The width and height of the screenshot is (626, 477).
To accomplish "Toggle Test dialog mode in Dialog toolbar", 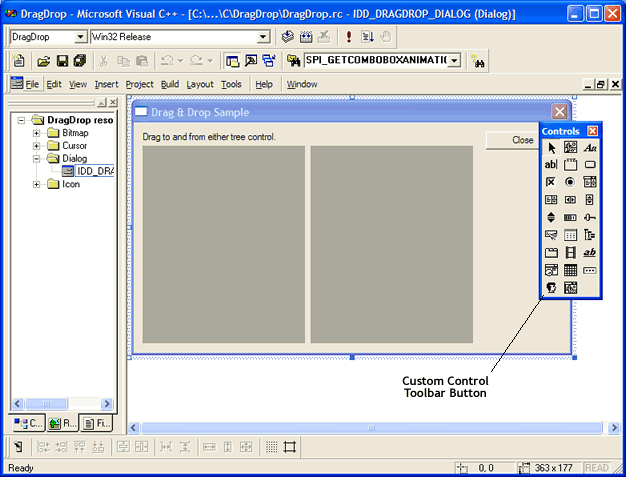I will coord(19,447).
